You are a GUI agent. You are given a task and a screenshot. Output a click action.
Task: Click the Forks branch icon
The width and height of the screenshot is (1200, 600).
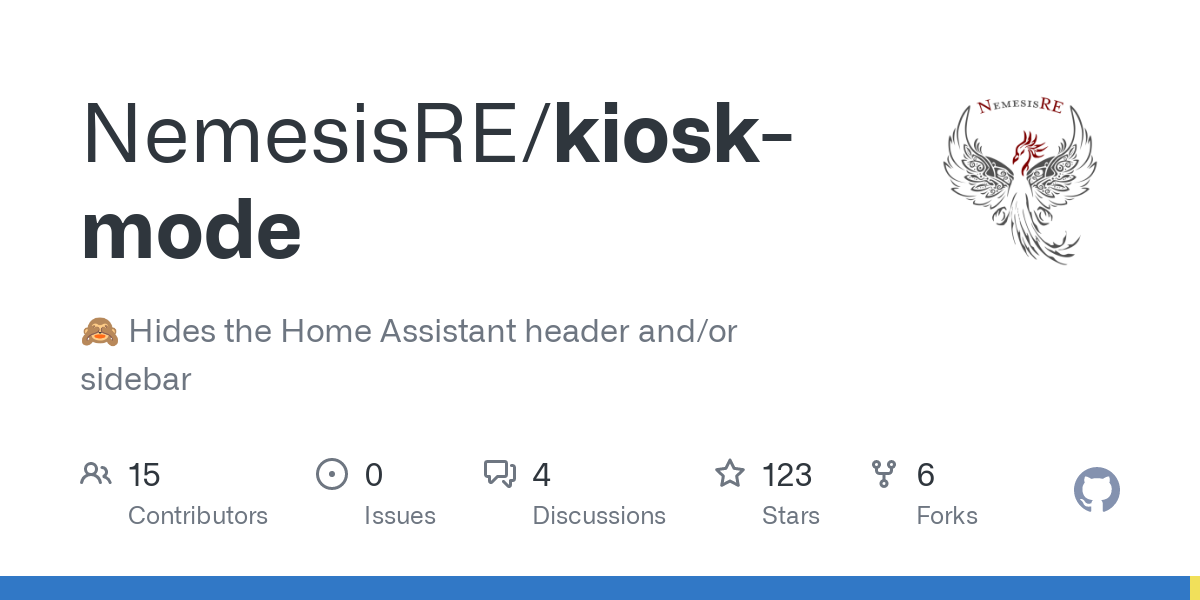(x=884, y=474)
